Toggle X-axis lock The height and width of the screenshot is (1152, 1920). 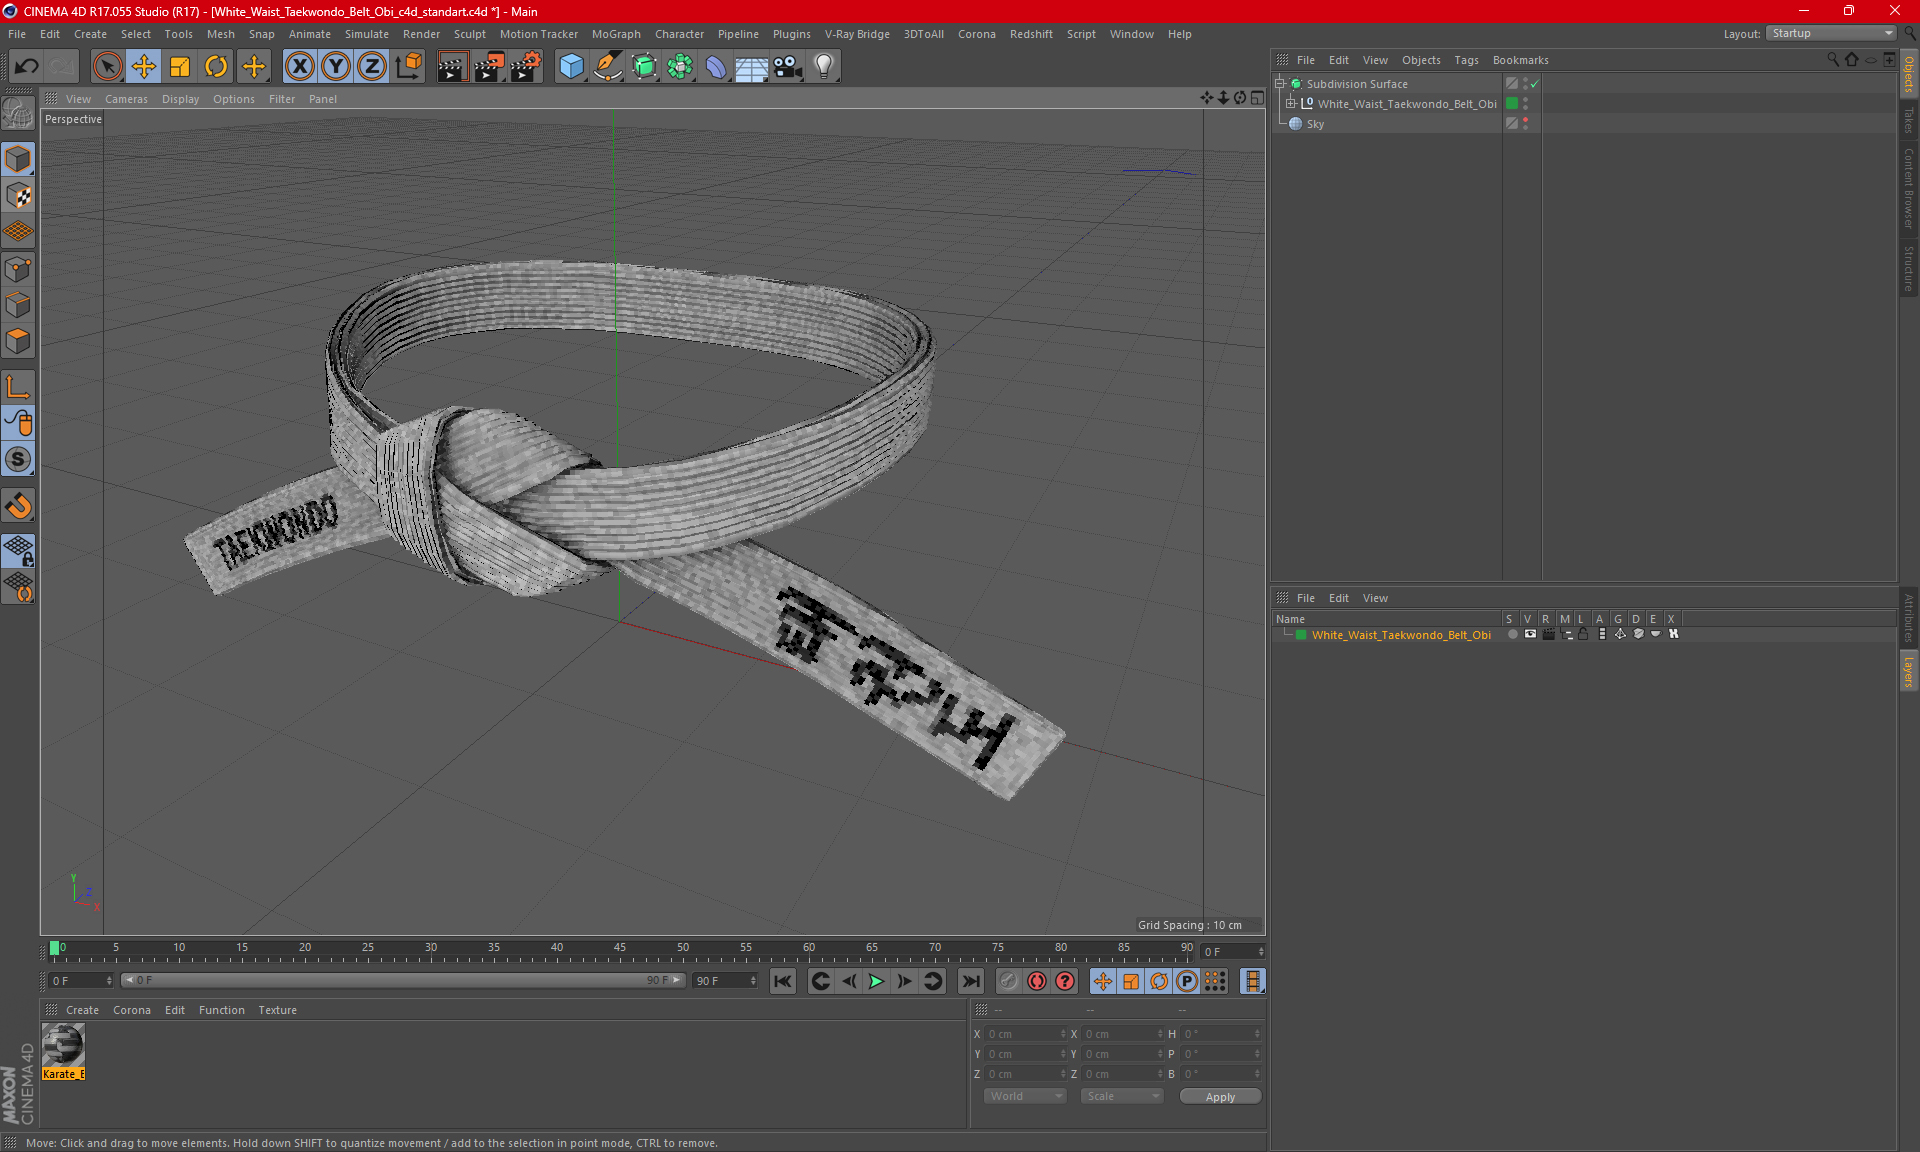pyautogui.click(x=299, y=67)
